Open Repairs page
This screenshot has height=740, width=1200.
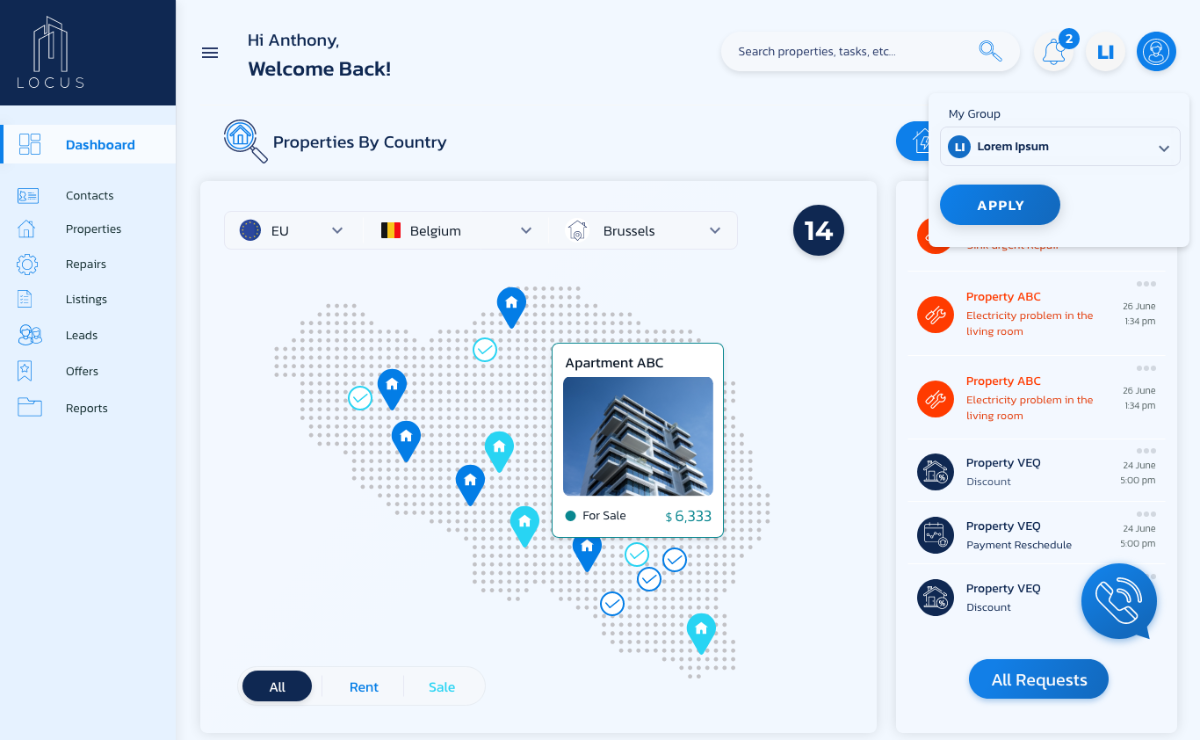(88, 264)
